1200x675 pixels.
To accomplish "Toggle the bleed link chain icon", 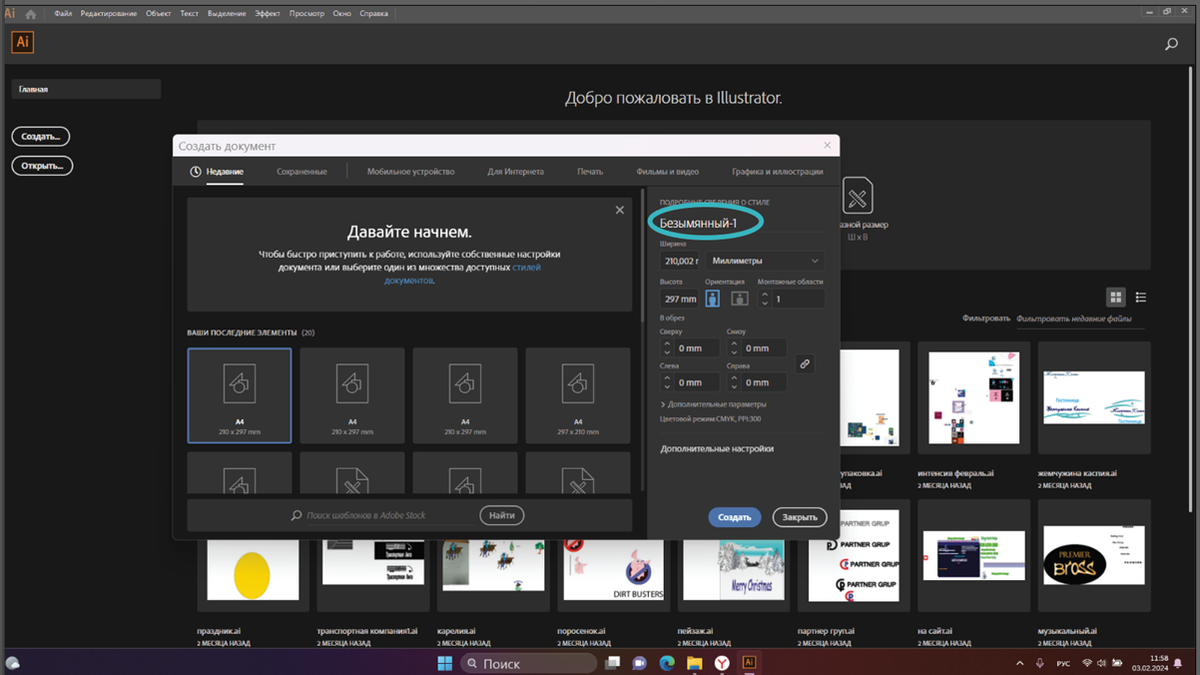I will tap(805, 364).
